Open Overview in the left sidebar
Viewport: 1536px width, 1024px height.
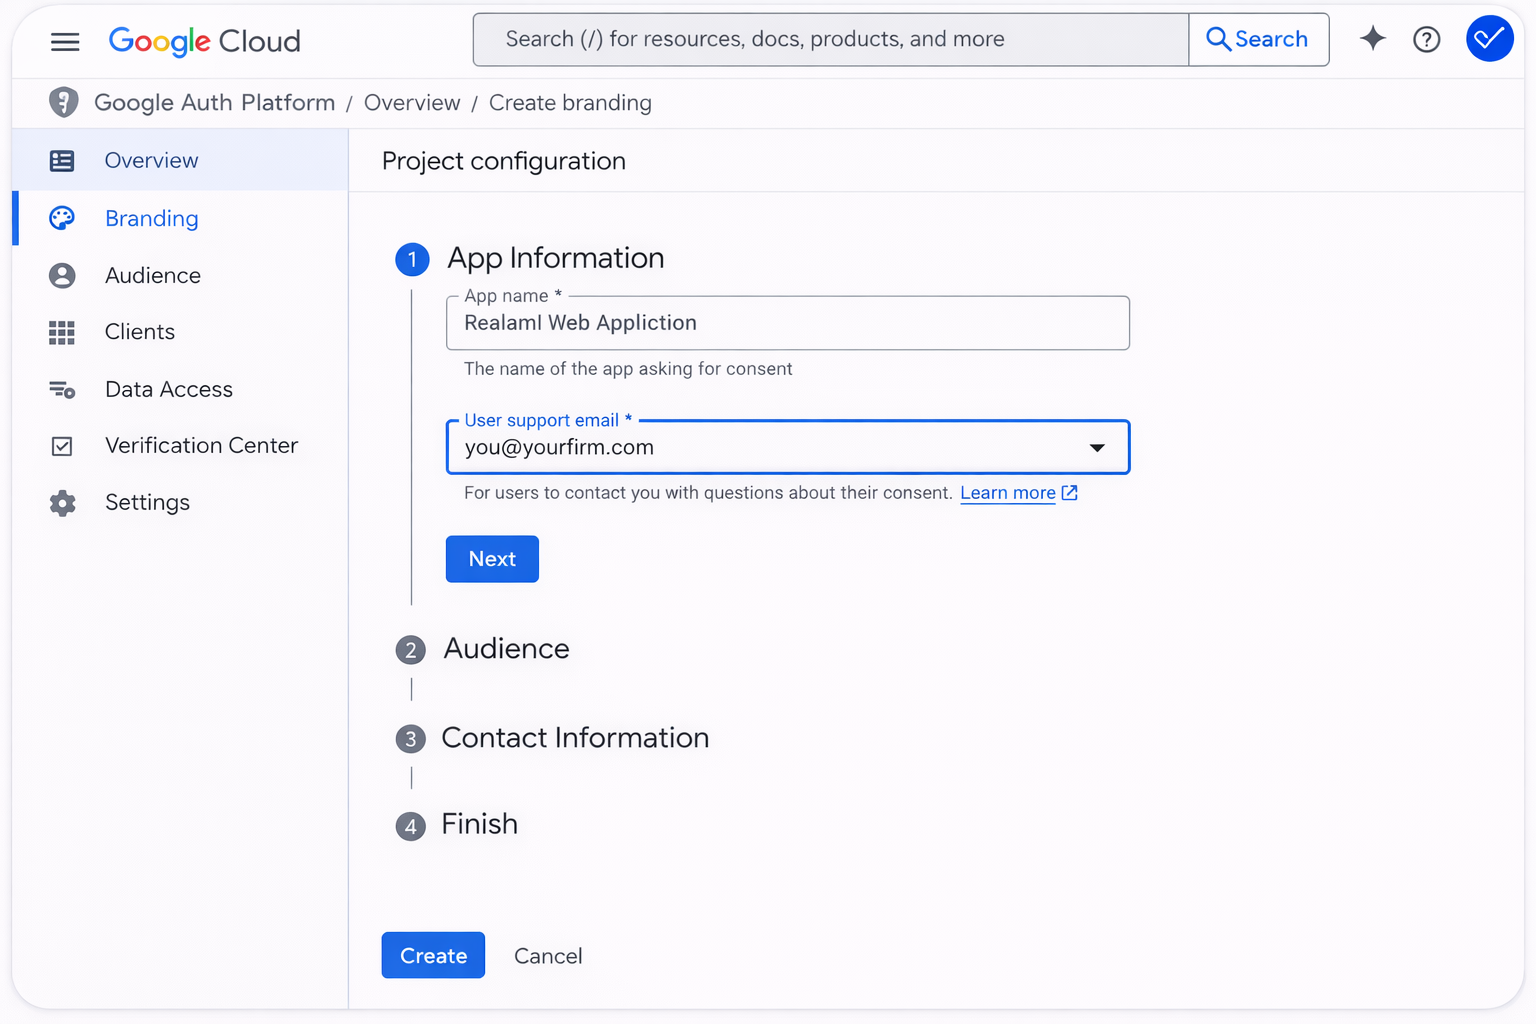tap(151, 161)
